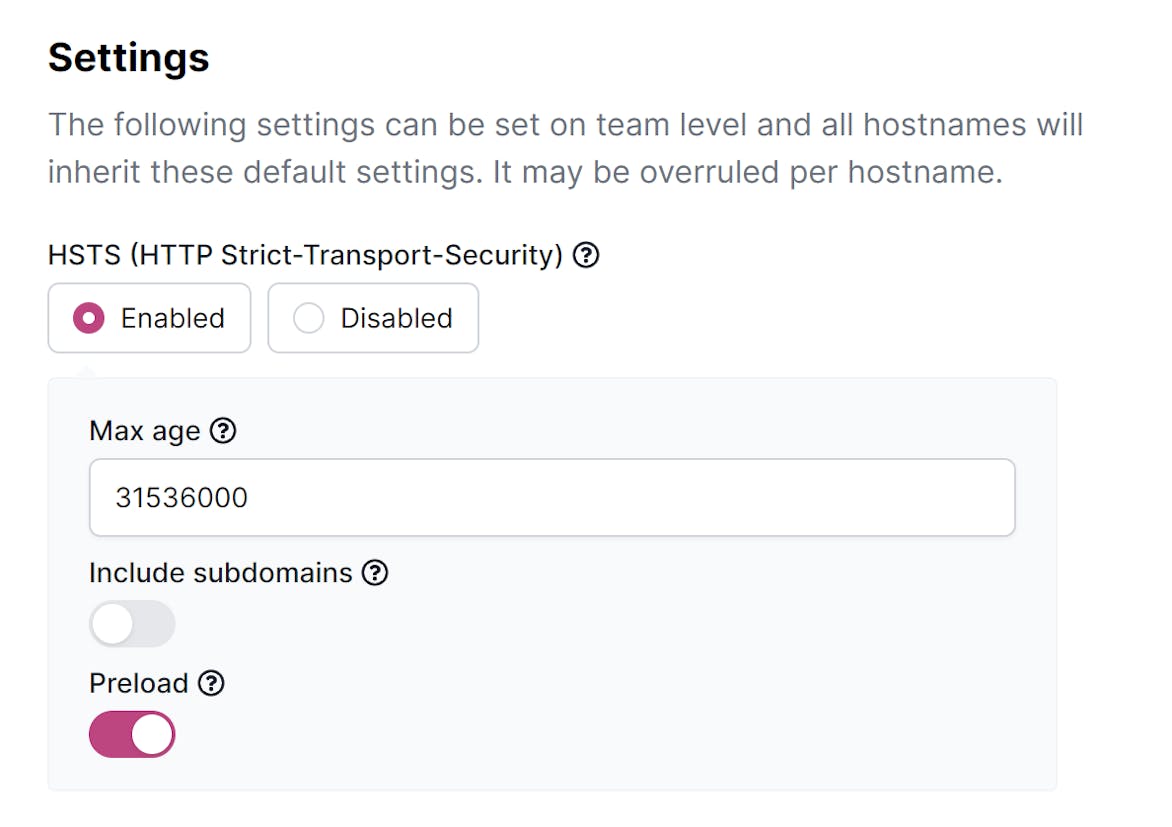
Task: Click the Settings heading
Action: point(128,57)
